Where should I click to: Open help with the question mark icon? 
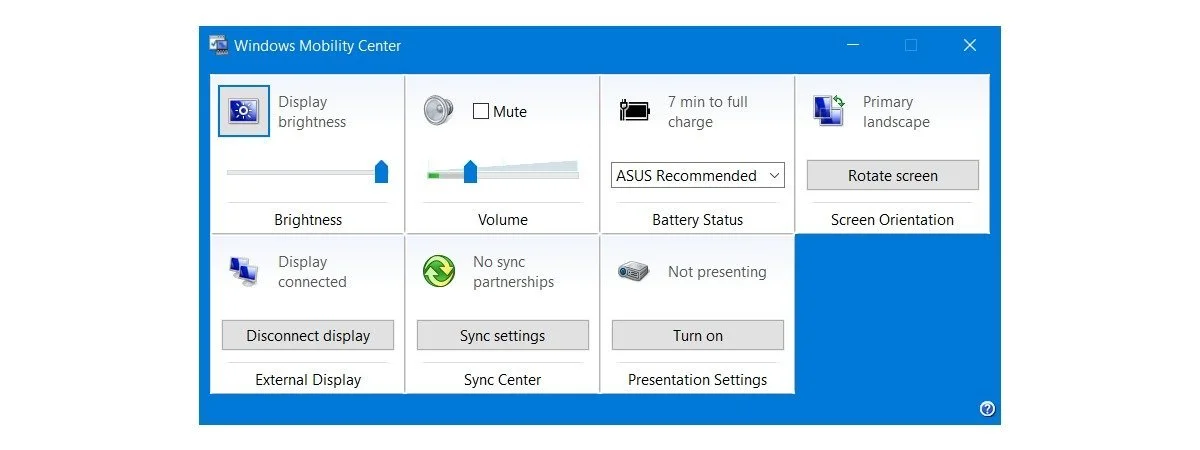987,408
